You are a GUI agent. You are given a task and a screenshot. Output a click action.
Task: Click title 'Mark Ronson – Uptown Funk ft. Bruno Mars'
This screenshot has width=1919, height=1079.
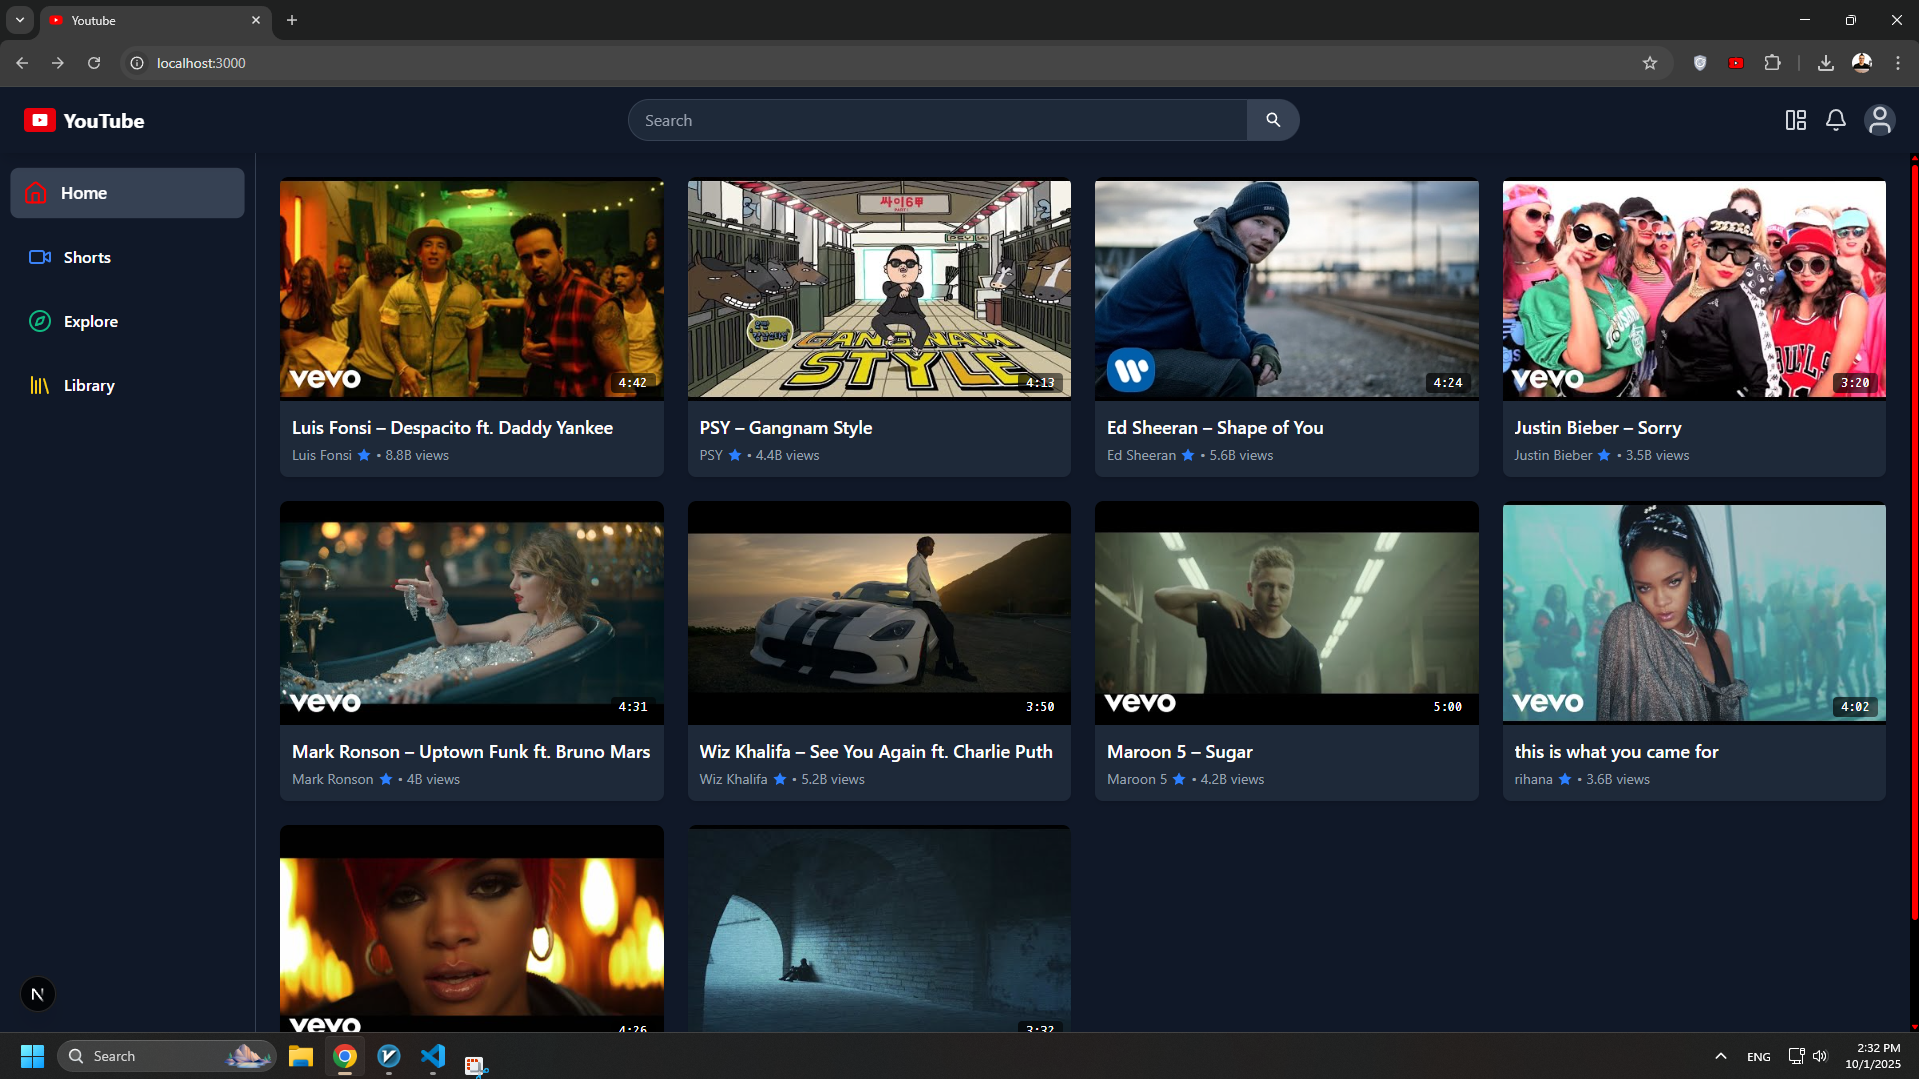click(x=471, y=751)
